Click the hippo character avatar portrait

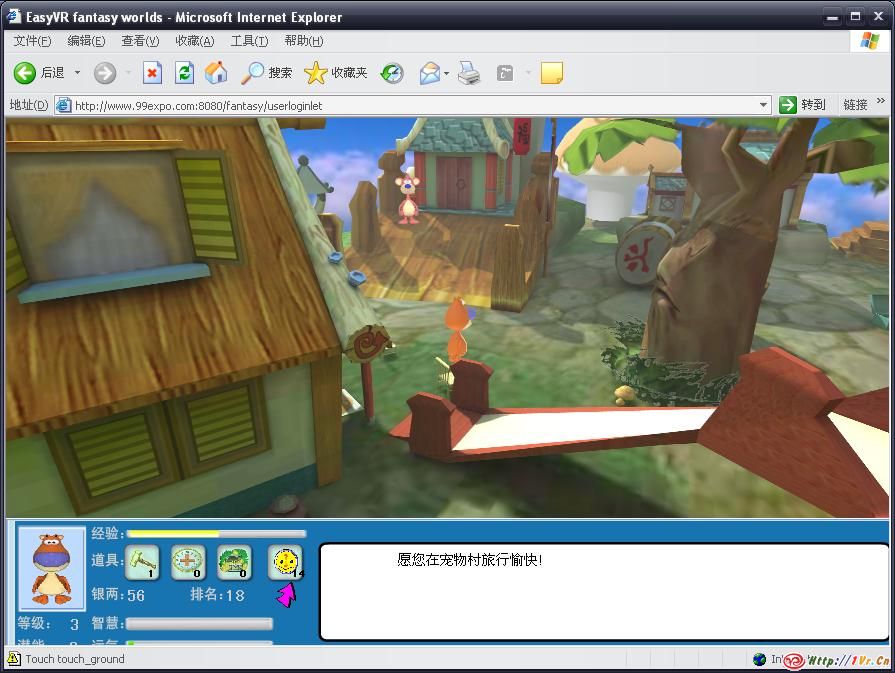click(52, 568)
